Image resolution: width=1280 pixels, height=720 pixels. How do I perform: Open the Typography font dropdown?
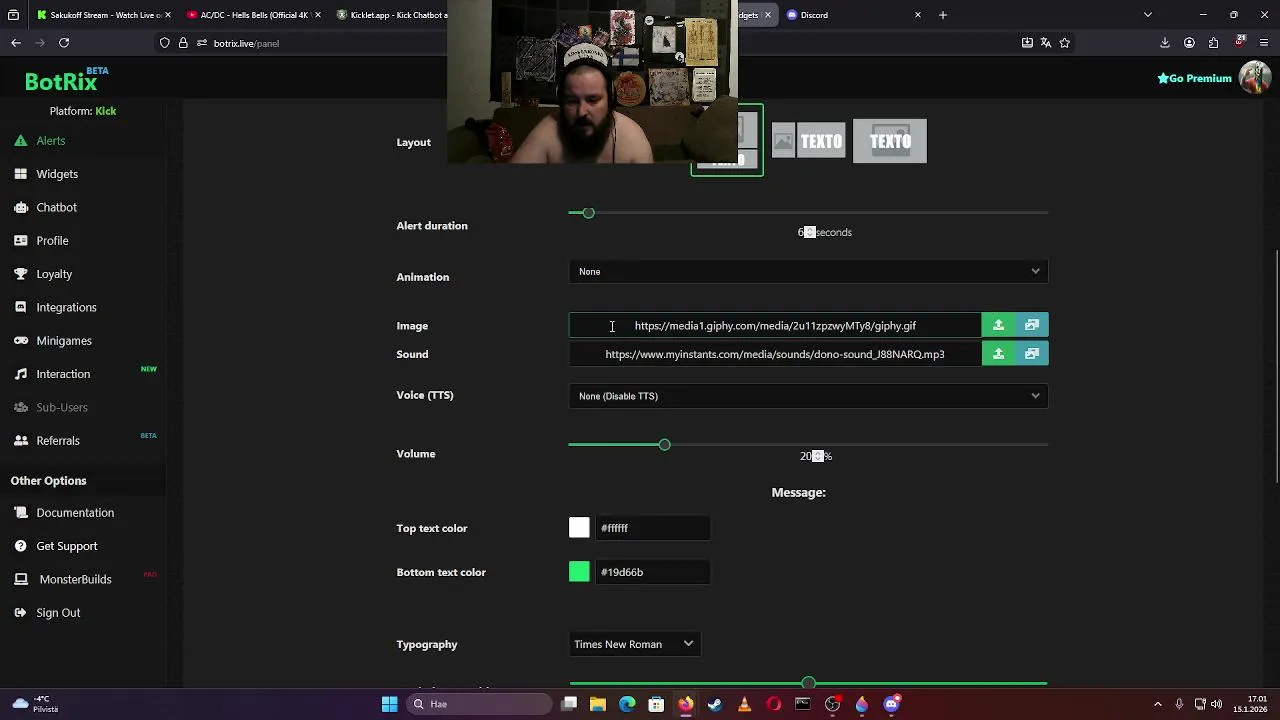coord(634,644)
